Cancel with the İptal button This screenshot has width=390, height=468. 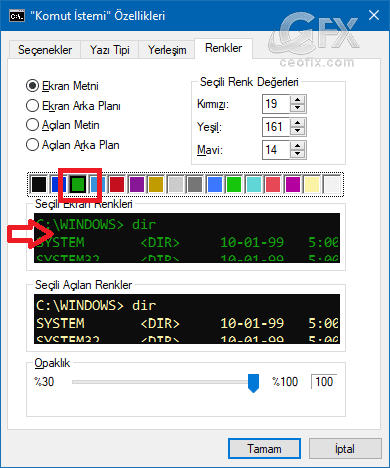tap(345, 449)
